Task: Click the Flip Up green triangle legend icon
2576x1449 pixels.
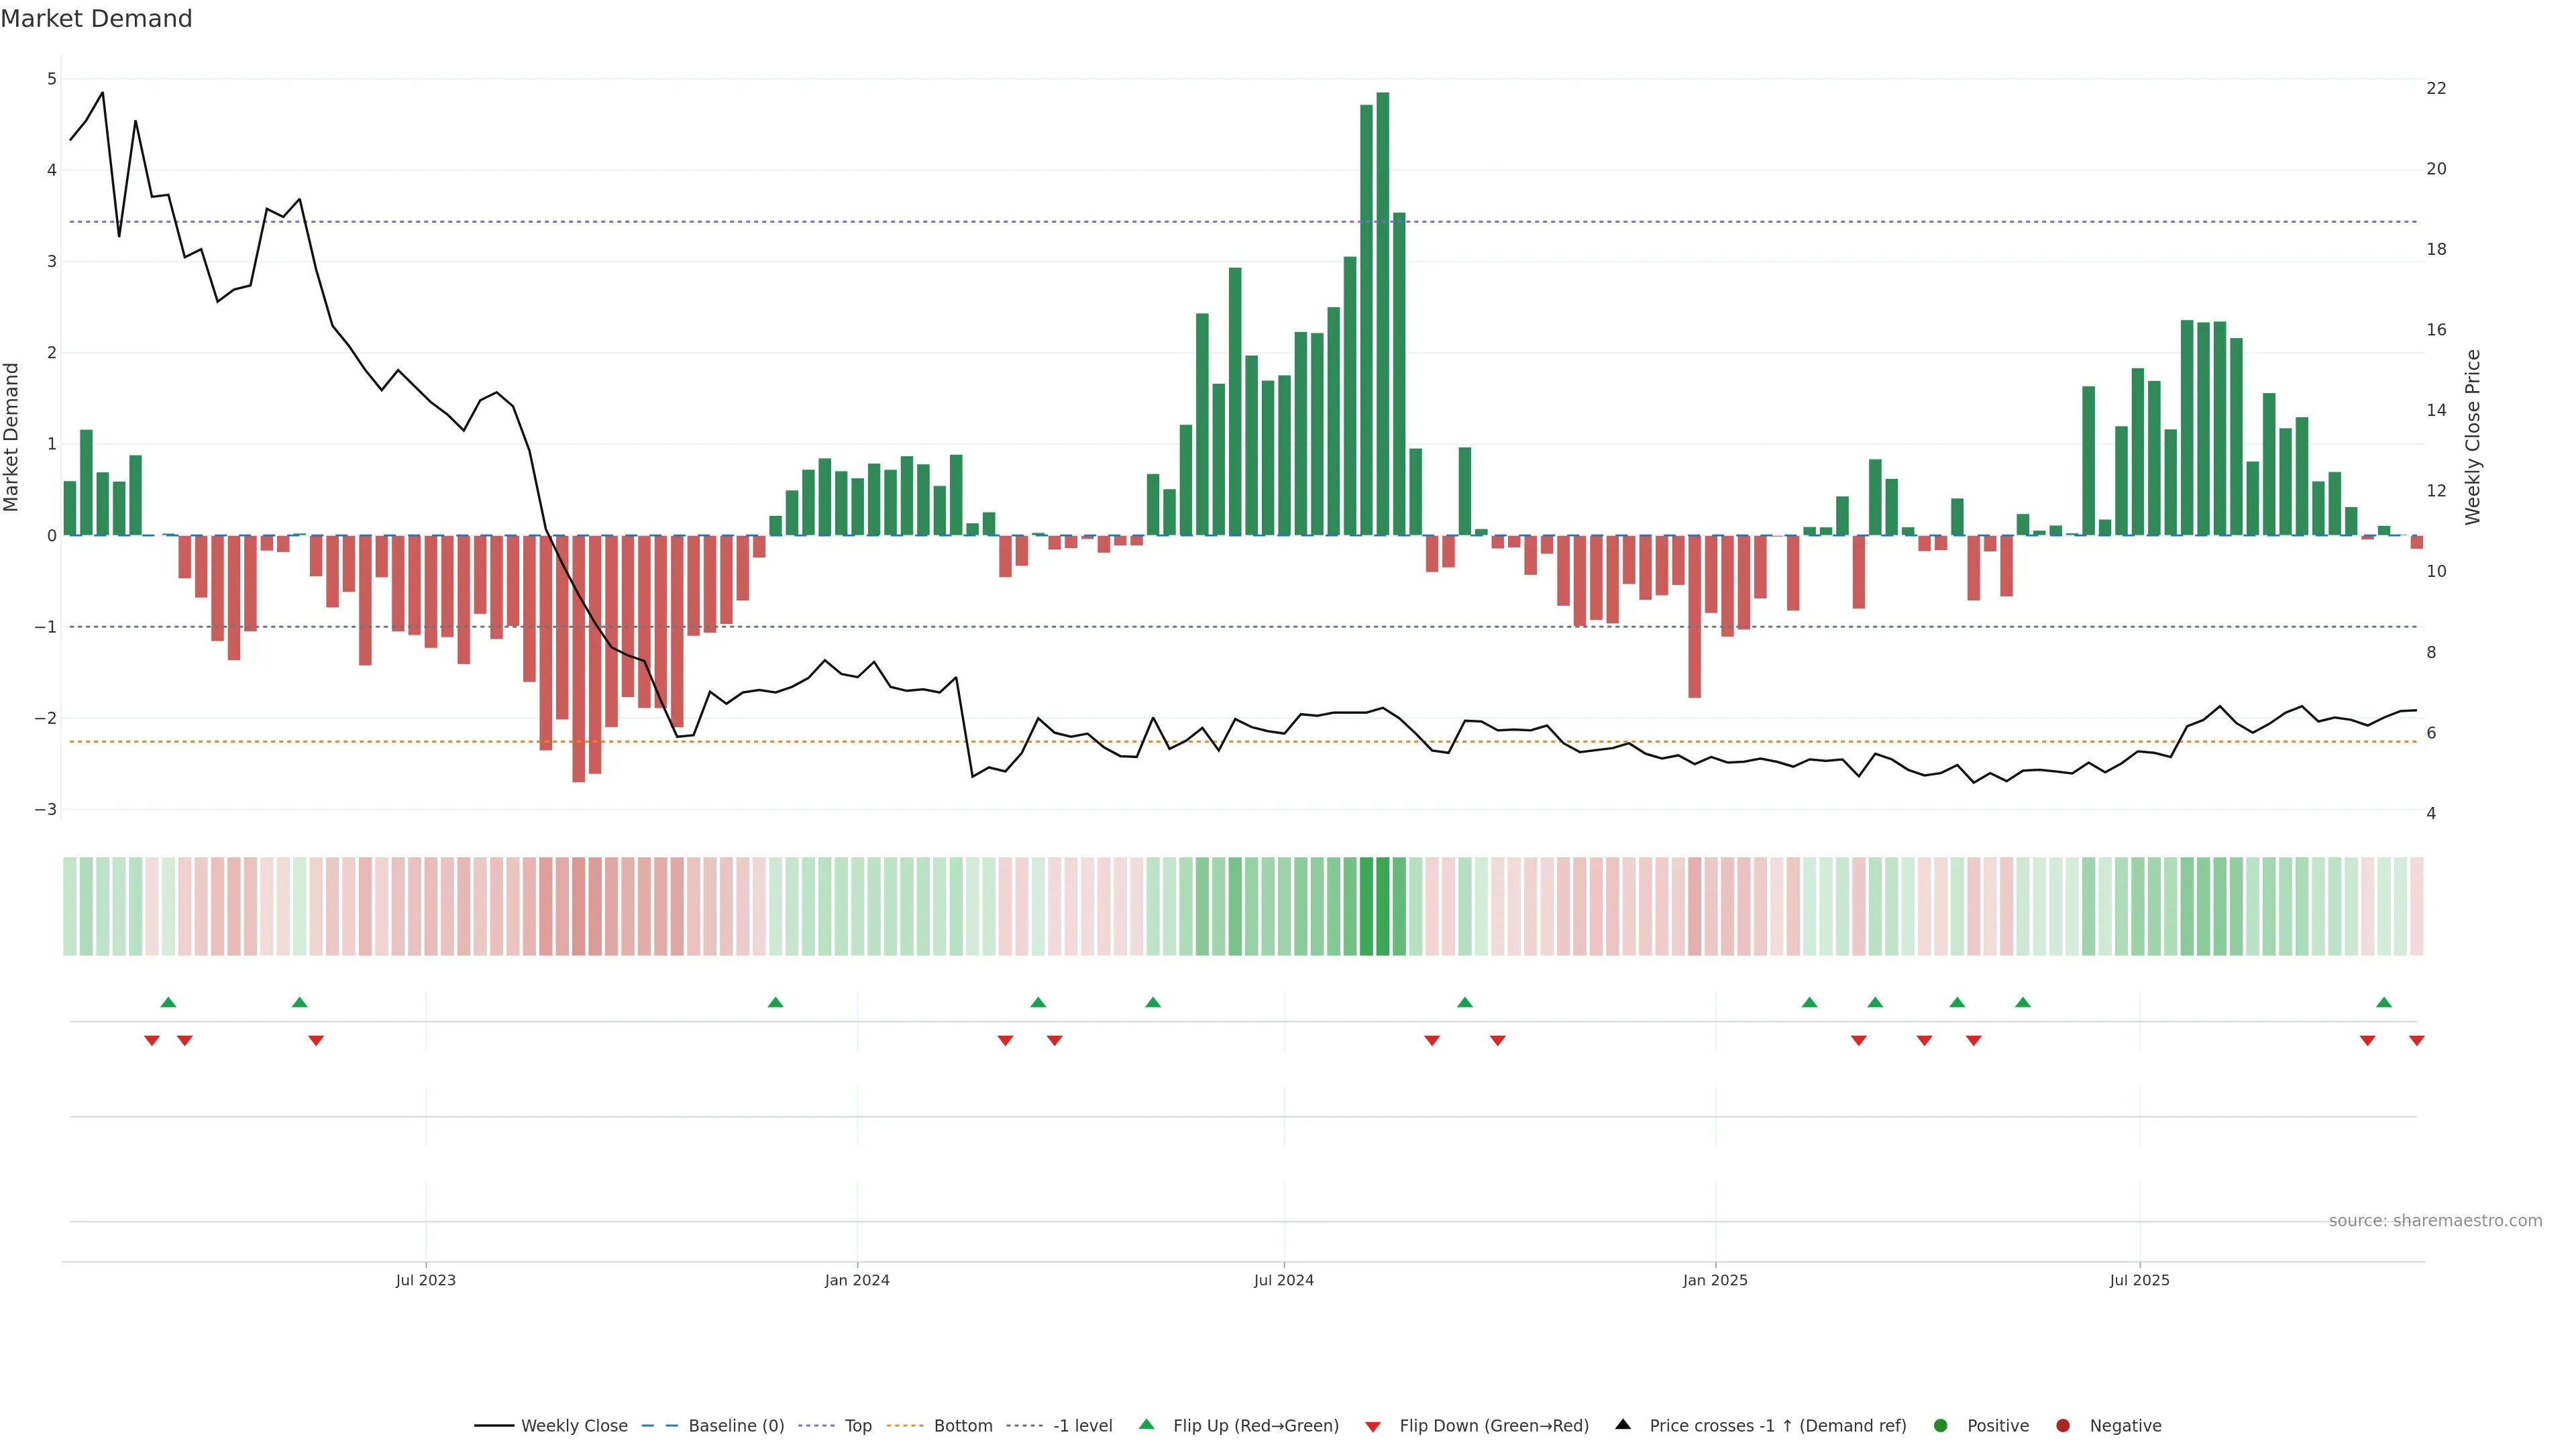Action: click(x=1147, y=1425)
